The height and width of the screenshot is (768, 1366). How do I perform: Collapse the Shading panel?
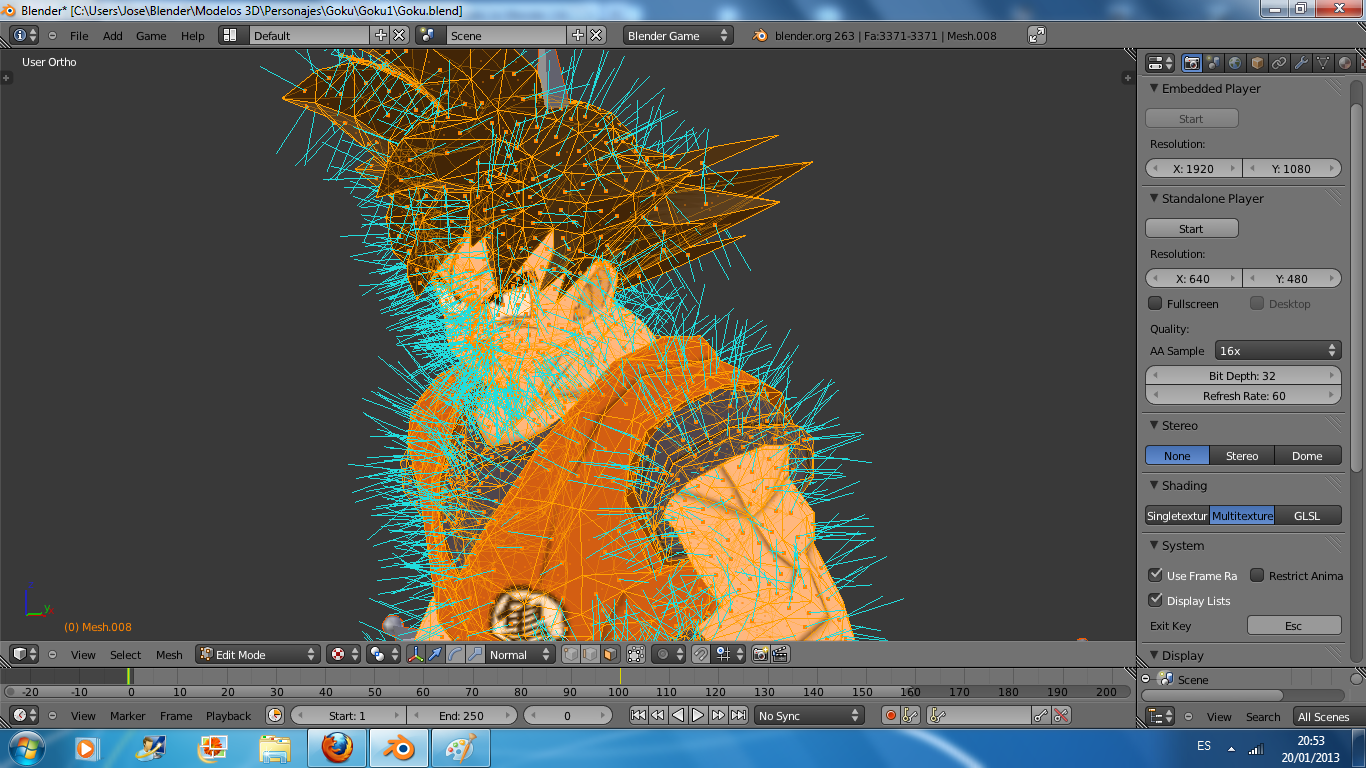tap(1184, 486)
